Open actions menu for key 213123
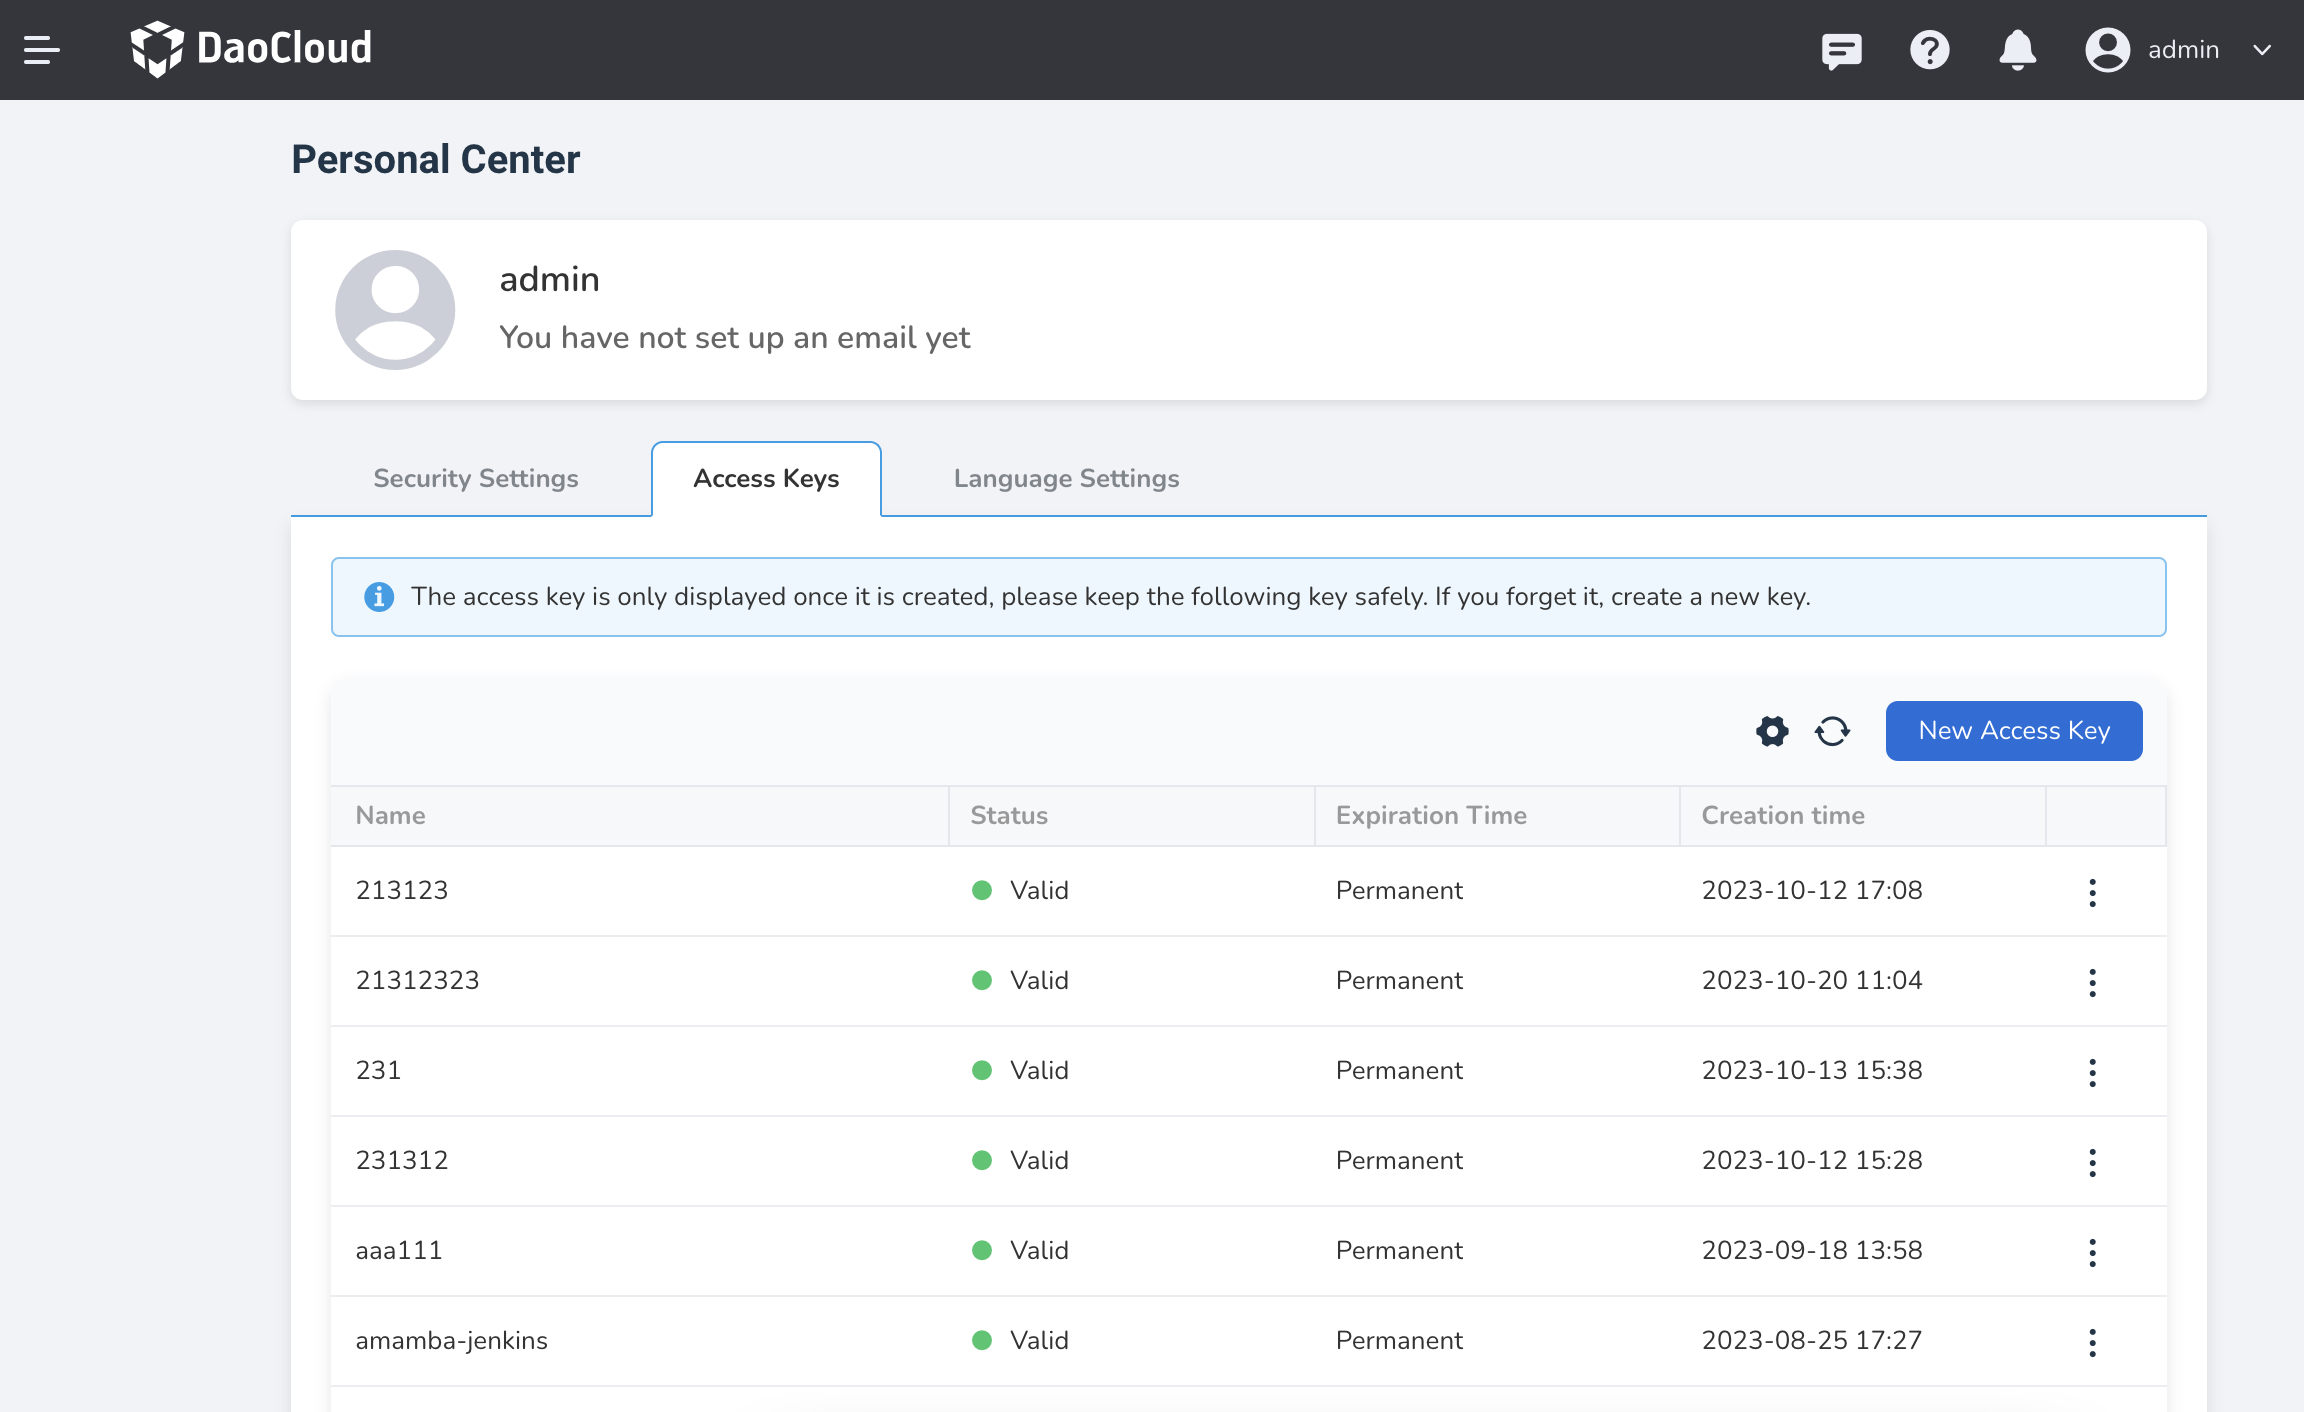Screen dimensions: 2304x1412 pyautogui.click(x=2092, y=892)
